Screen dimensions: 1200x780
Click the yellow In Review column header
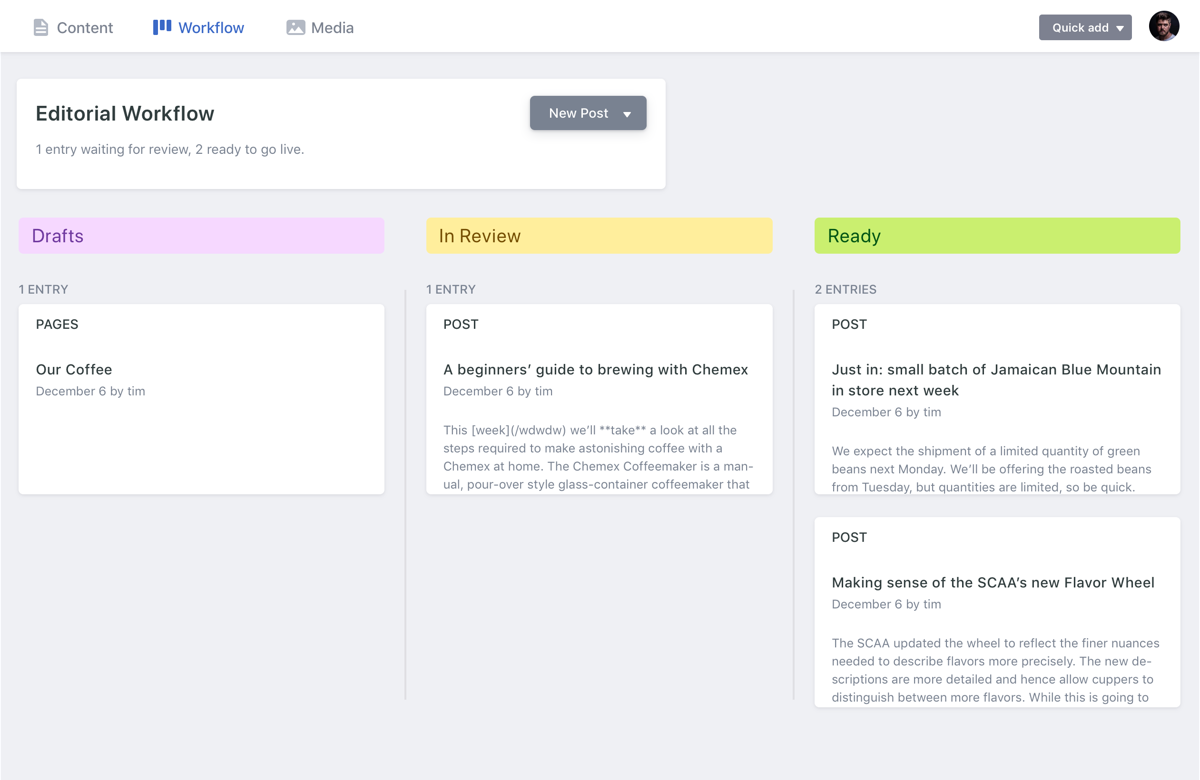[x=598, y=235]
